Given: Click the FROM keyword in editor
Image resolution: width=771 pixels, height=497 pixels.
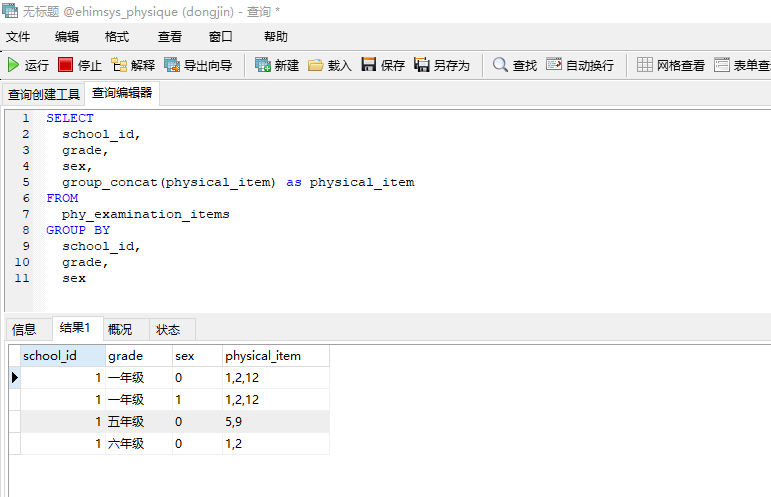Looking at the screenshot, I should 62,198.
